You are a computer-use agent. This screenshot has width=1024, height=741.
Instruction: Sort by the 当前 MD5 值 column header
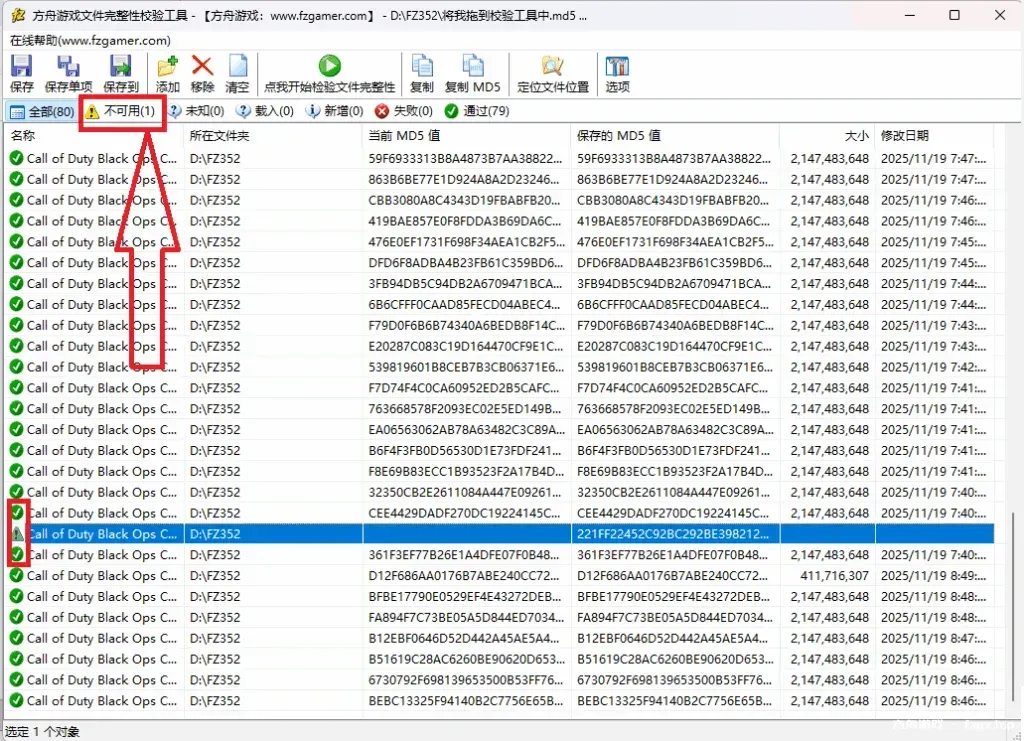[x=466, y=136]
